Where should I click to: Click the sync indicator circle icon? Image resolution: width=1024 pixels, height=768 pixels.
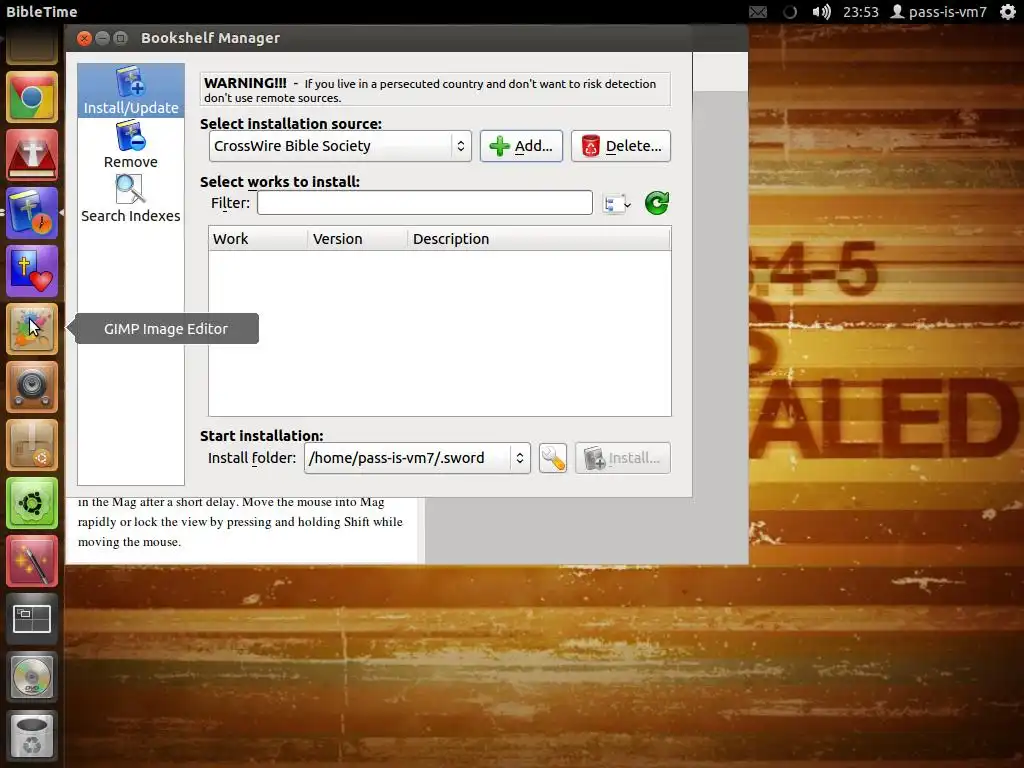pyautogui.click(x=790, y=12)
